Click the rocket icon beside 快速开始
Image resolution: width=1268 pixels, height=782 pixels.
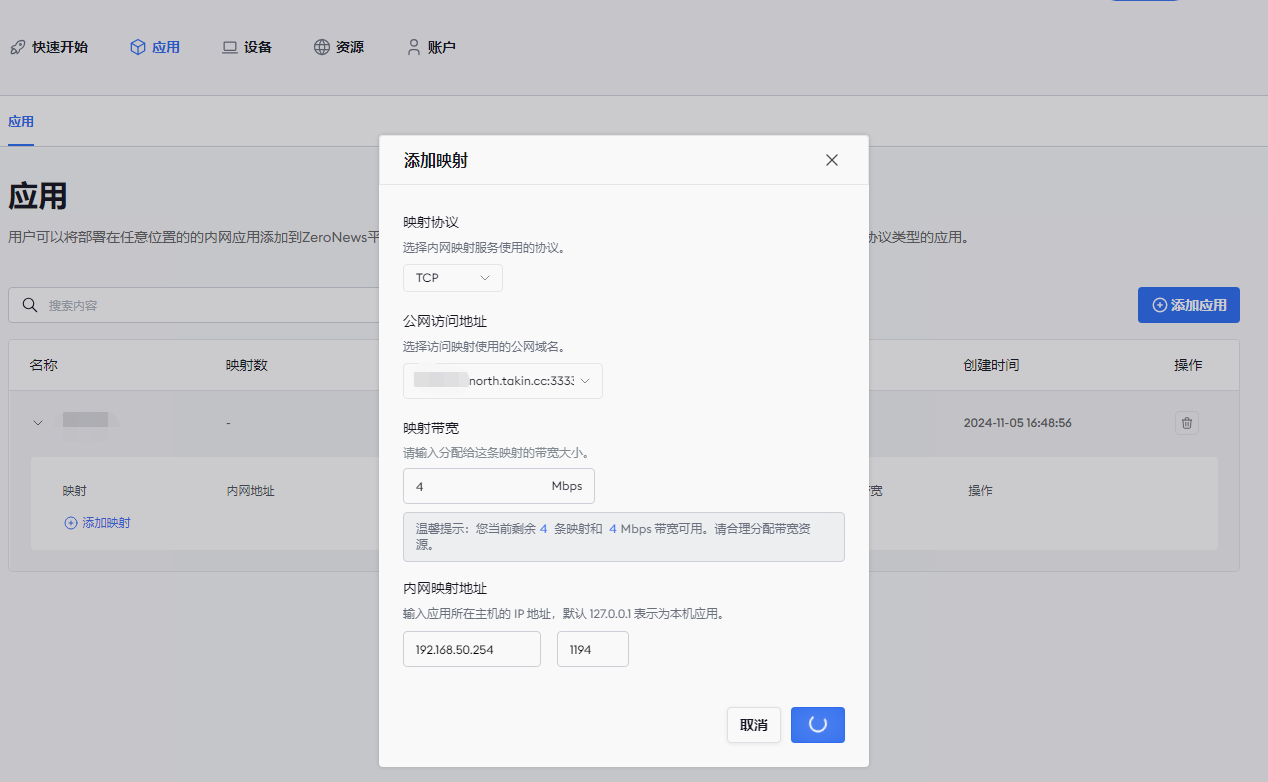(18, 47)
